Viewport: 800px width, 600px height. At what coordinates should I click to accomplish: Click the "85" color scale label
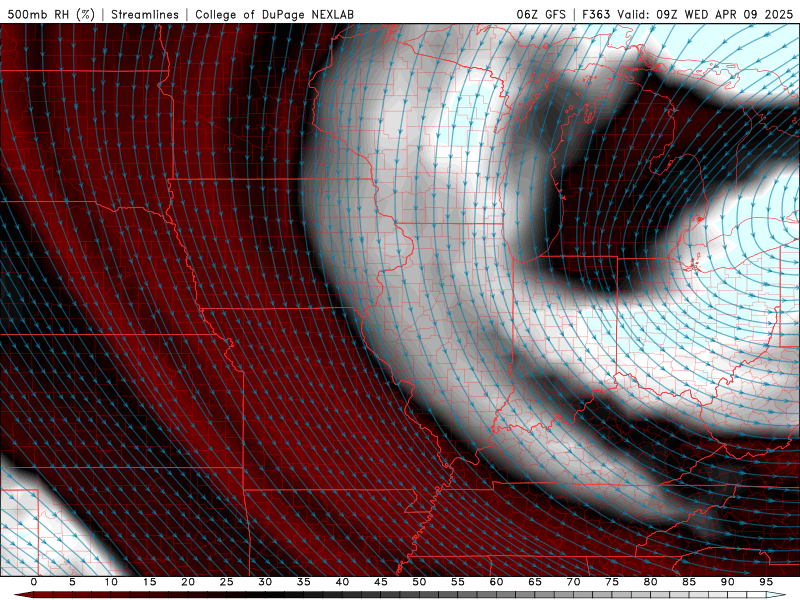[689, 582]
